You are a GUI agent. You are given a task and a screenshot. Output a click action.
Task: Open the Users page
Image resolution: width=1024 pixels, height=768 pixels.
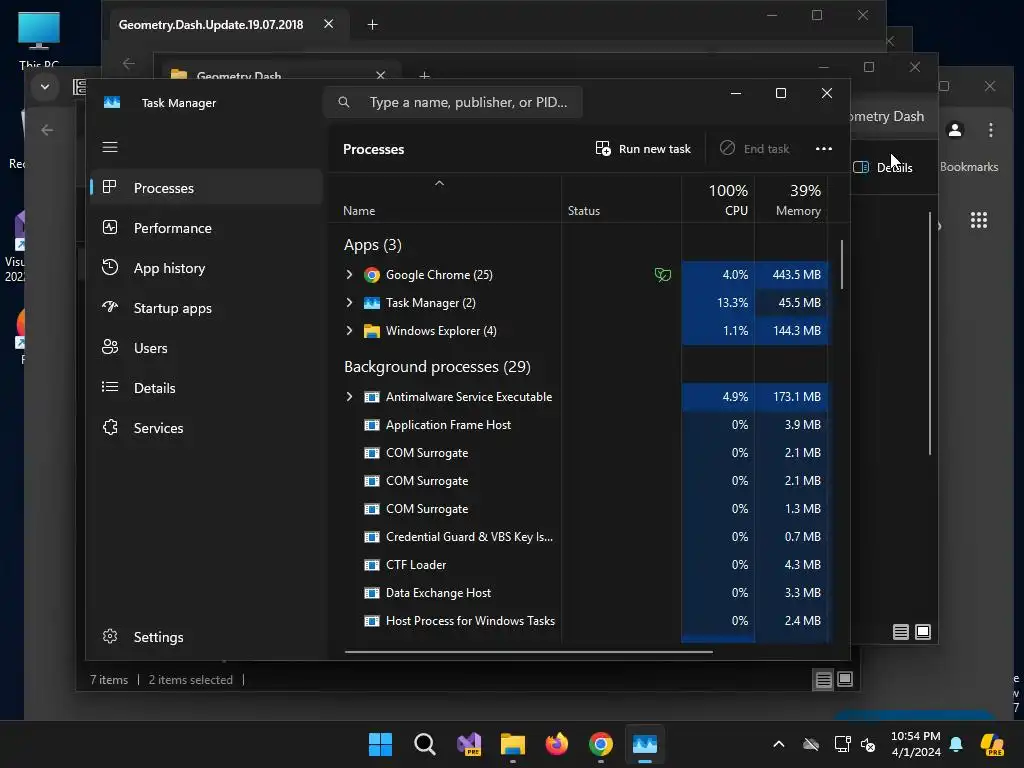[x=206, y=348]
